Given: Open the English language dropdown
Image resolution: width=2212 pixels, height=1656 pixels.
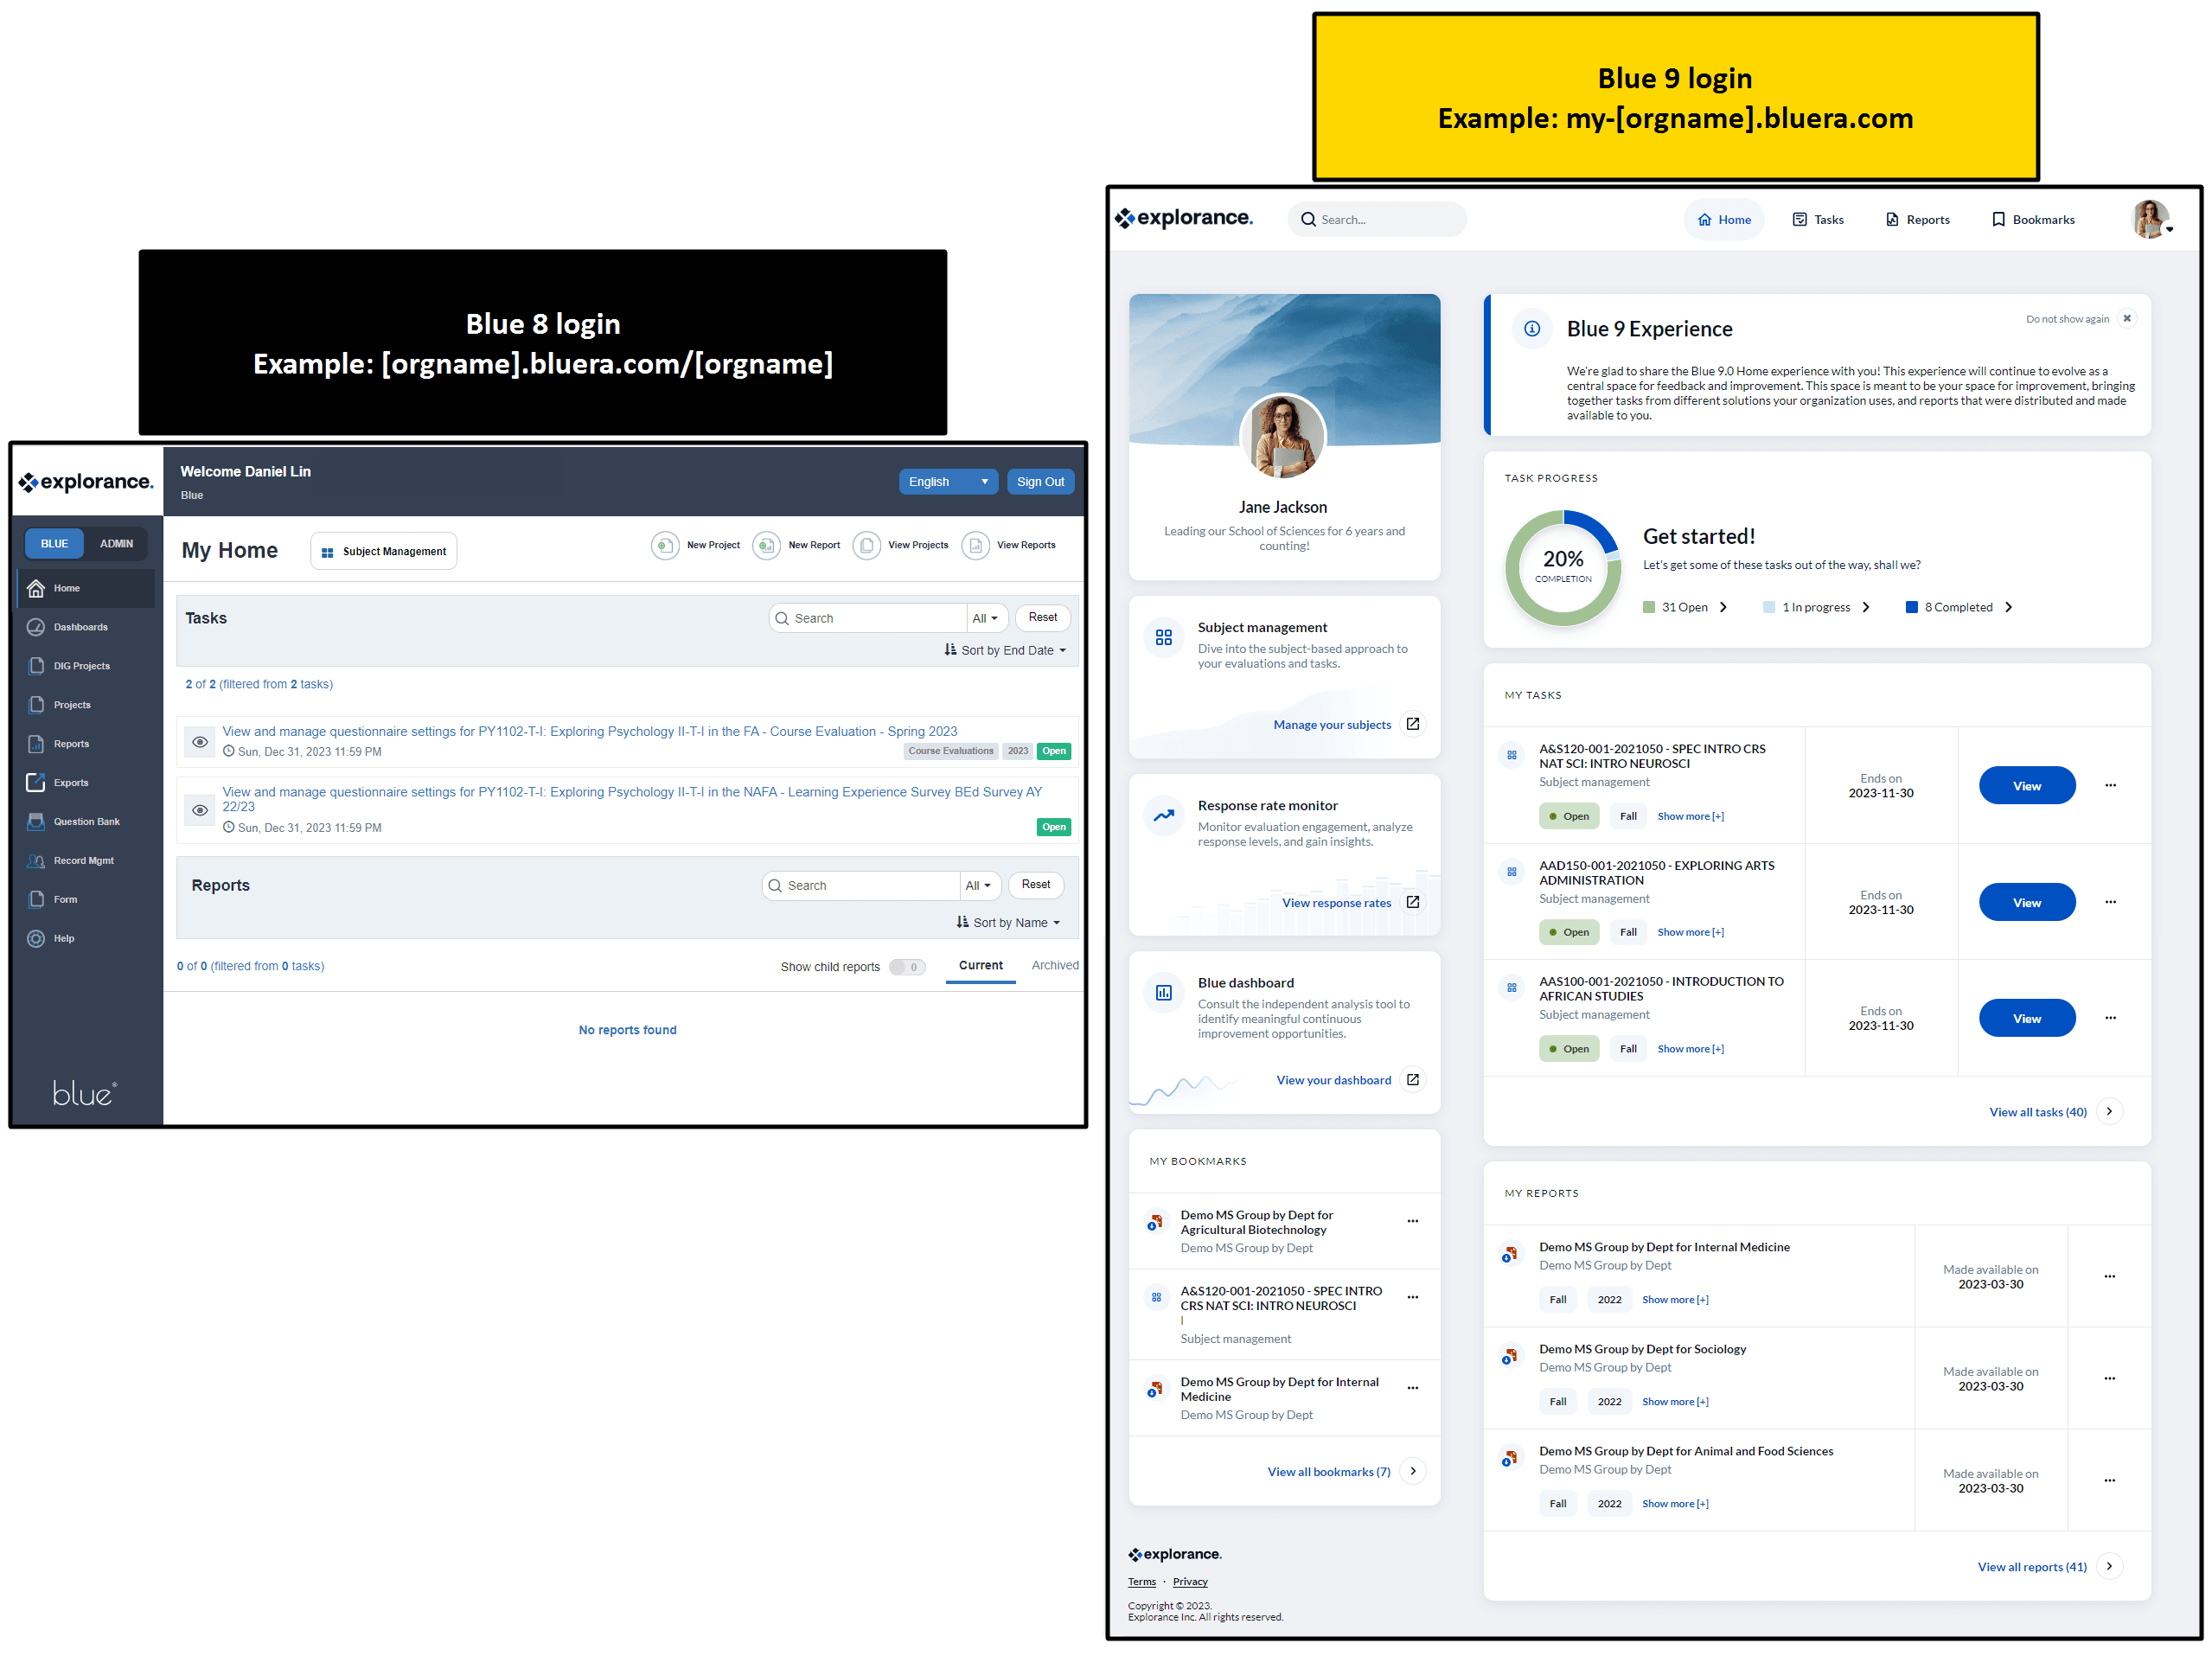Looking at the screenshot, I should pos(948,482).
